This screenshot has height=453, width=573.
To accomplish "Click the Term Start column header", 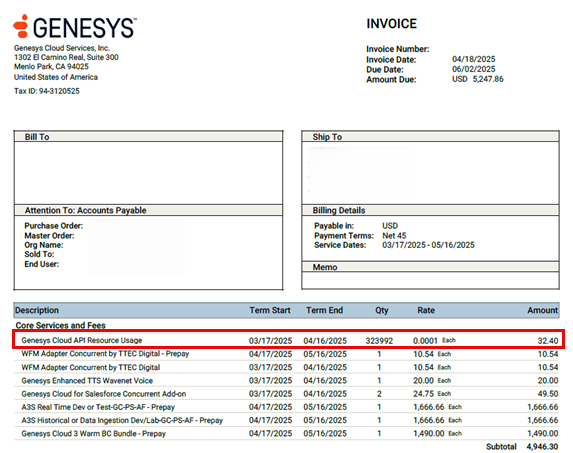I will point(270,310).
